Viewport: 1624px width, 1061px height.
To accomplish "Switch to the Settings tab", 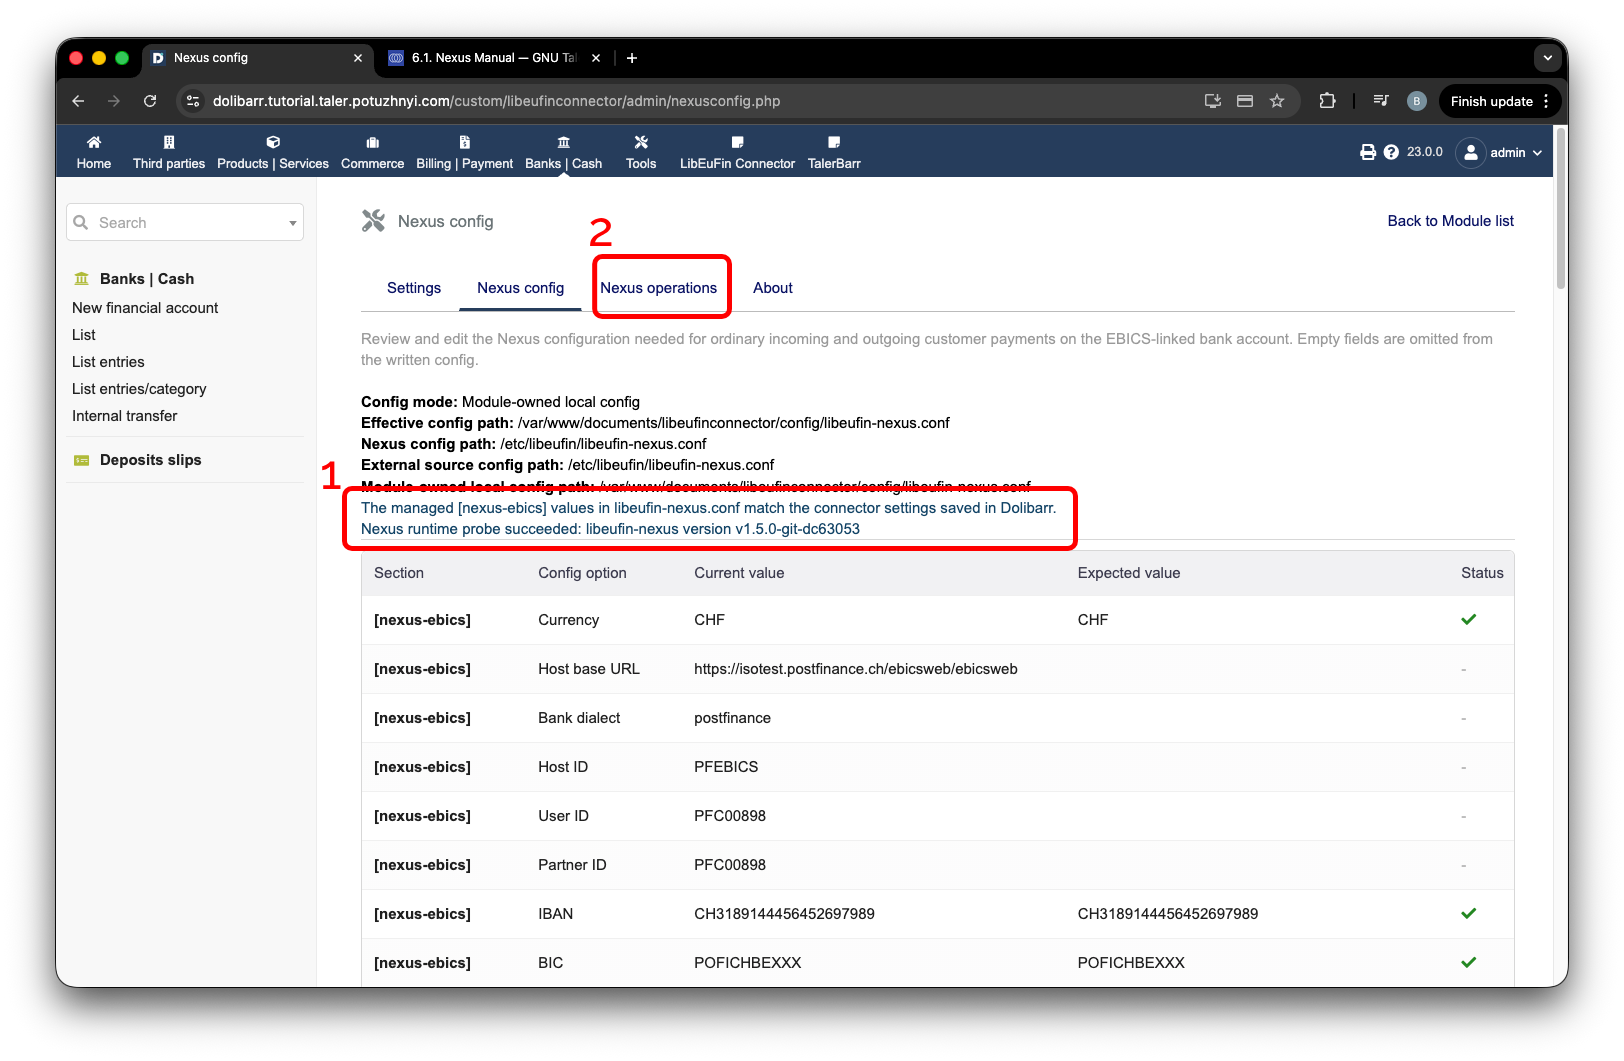I will click(414, 288).
